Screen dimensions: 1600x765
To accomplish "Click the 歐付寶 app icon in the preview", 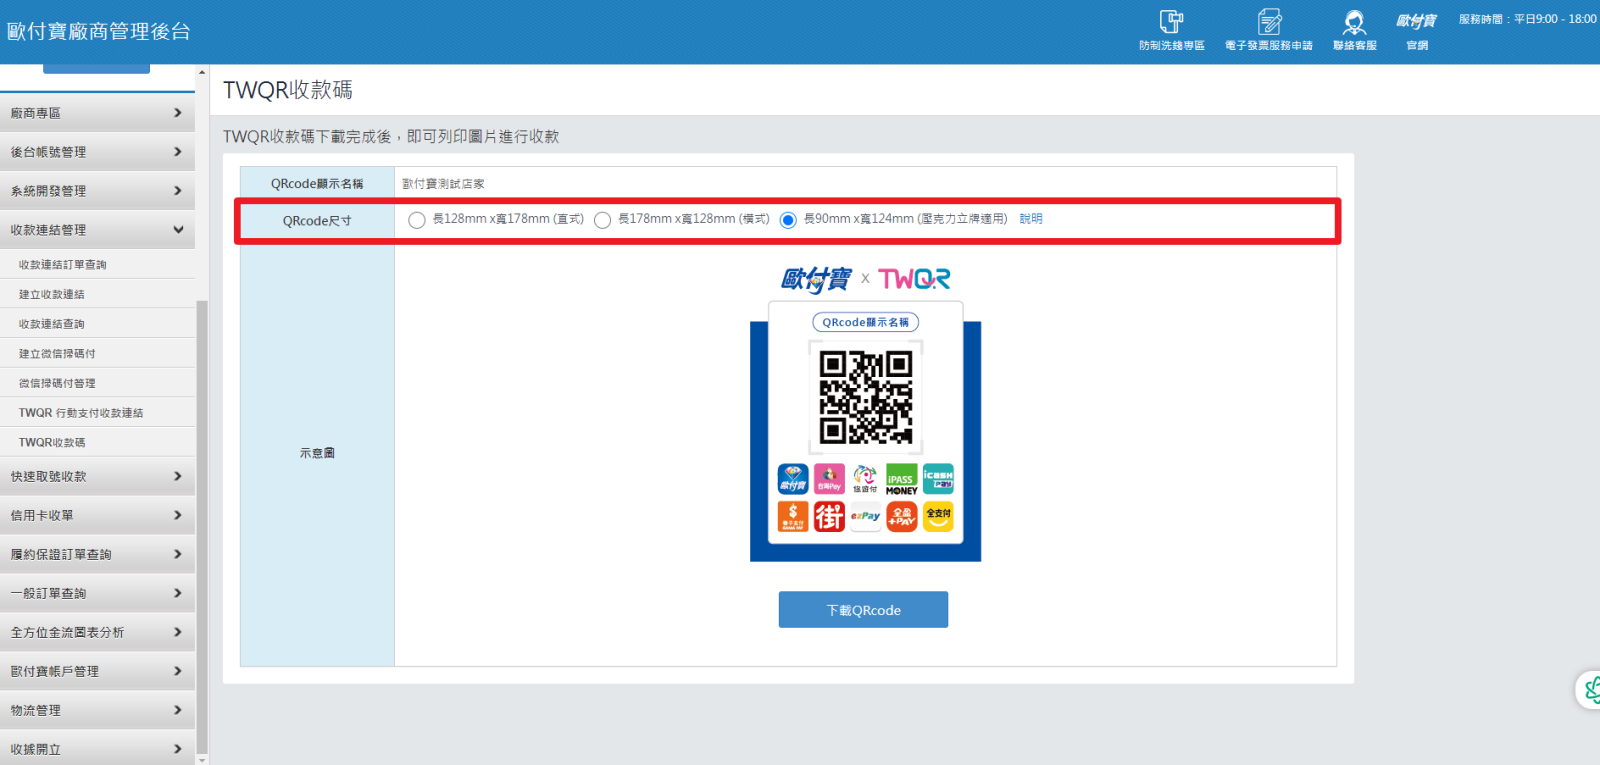I will click(x=793, y=479).
